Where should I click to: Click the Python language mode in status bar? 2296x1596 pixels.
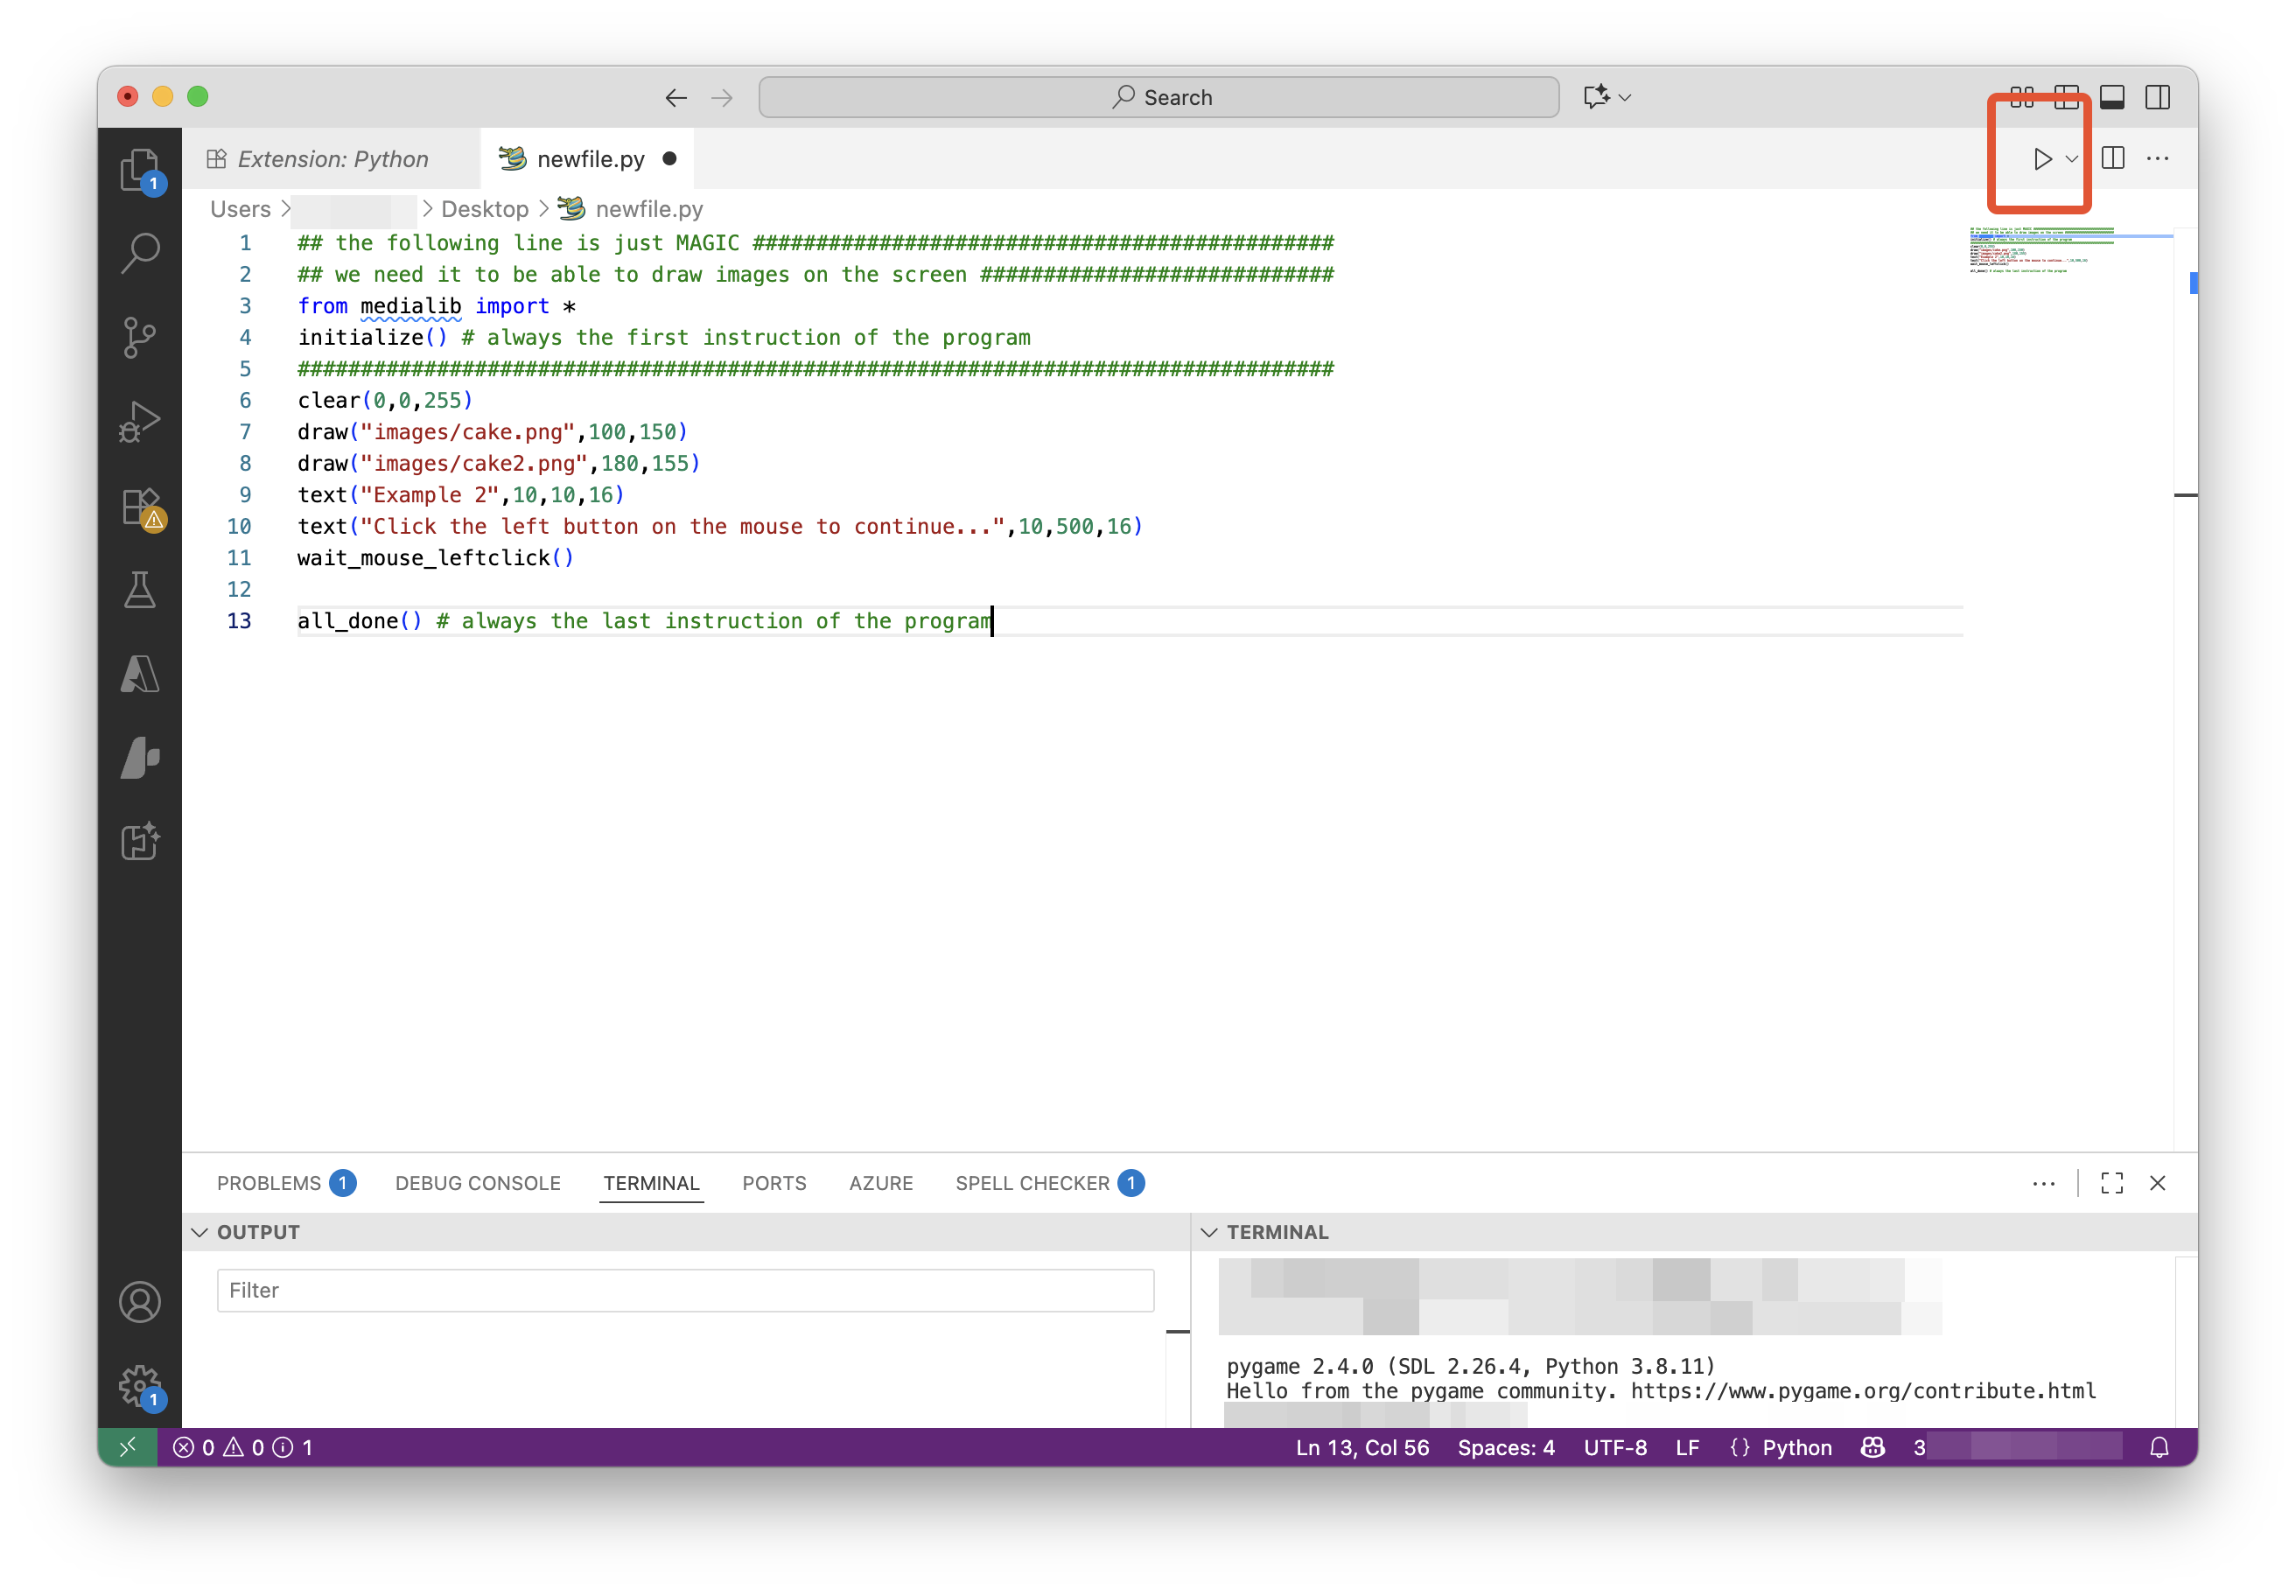tap(1796, 1447)
